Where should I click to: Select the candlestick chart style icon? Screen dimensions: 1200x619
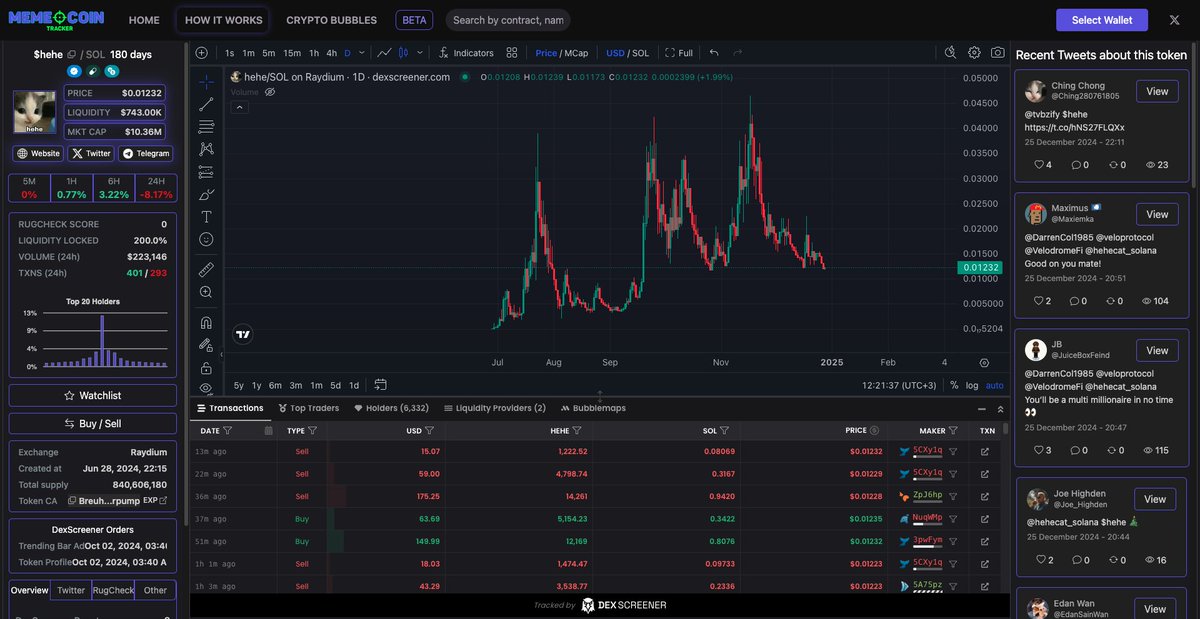click(404, 53)
